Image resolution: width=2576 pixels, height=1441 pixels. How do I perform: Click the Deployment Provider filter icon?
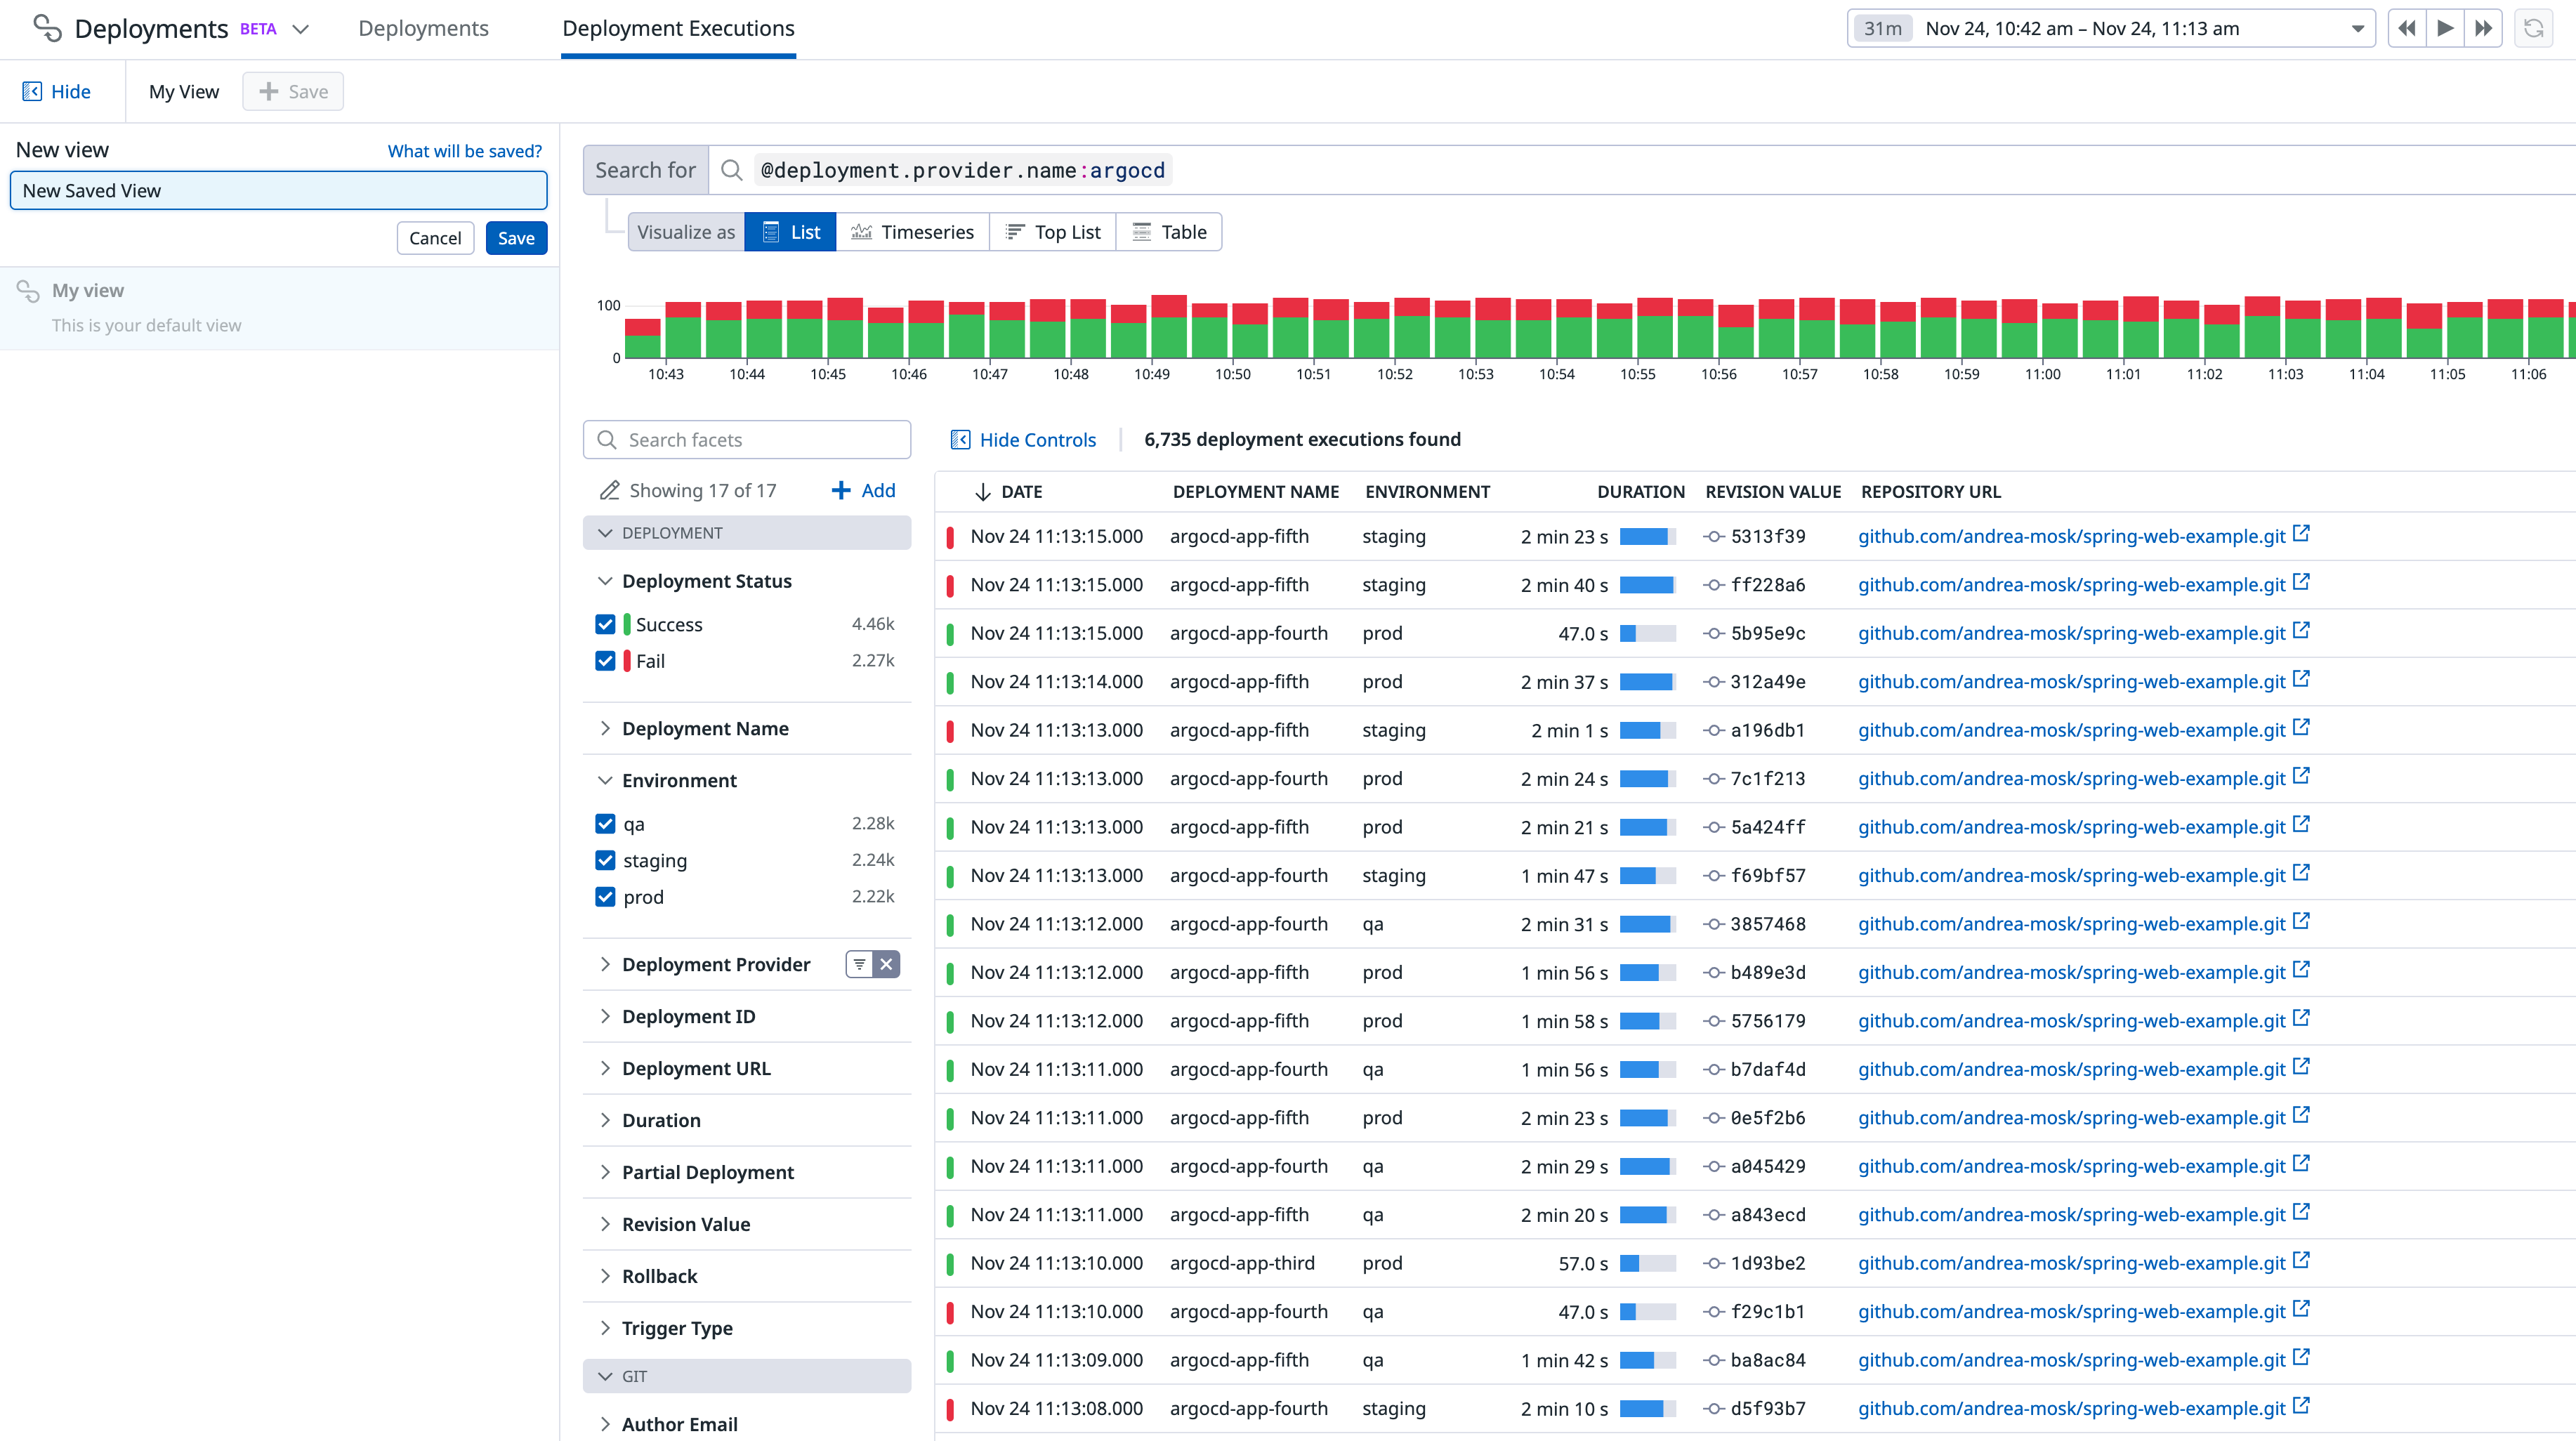pos(859,964)
